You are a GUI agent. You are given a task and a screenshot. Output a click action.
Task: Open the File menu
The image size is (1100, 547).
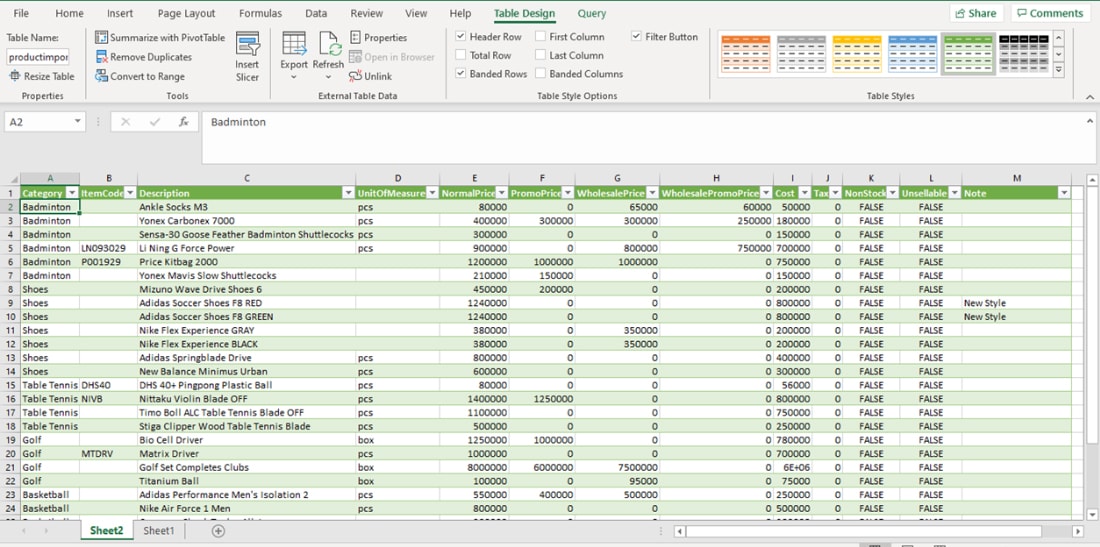(21, 13)
